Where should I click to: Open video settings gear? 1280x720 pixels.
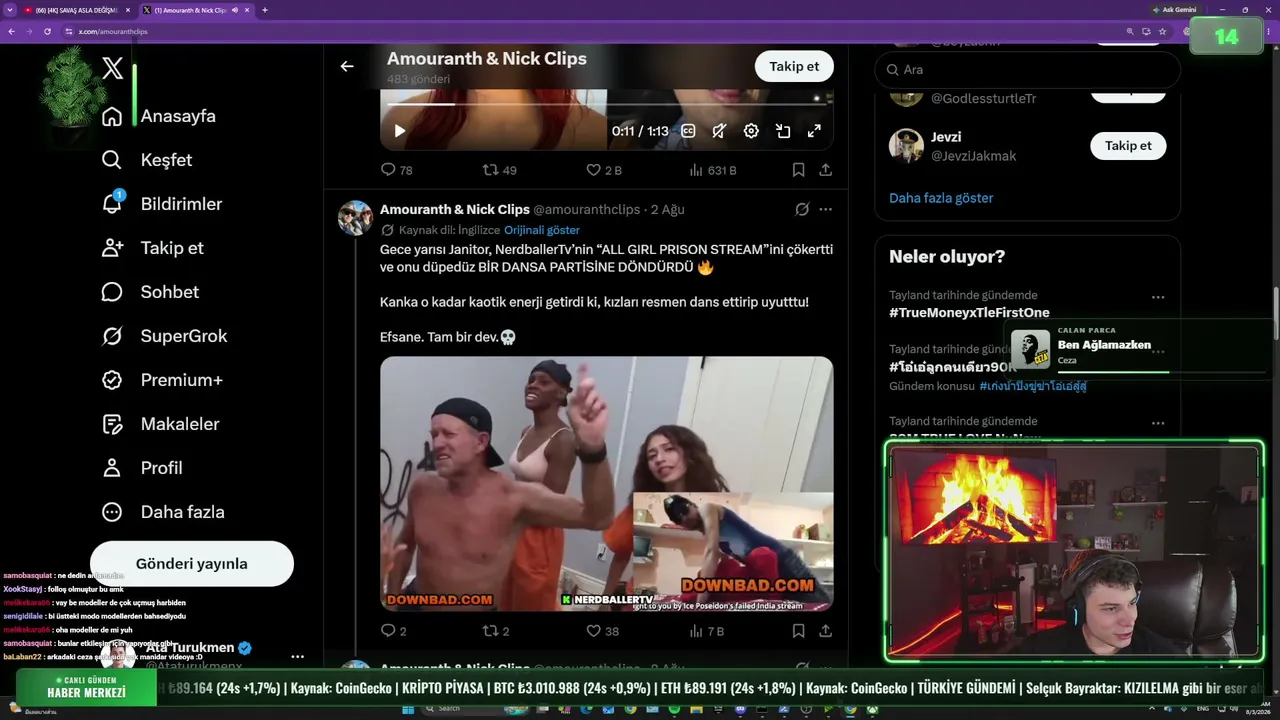[x=751, y=131]
